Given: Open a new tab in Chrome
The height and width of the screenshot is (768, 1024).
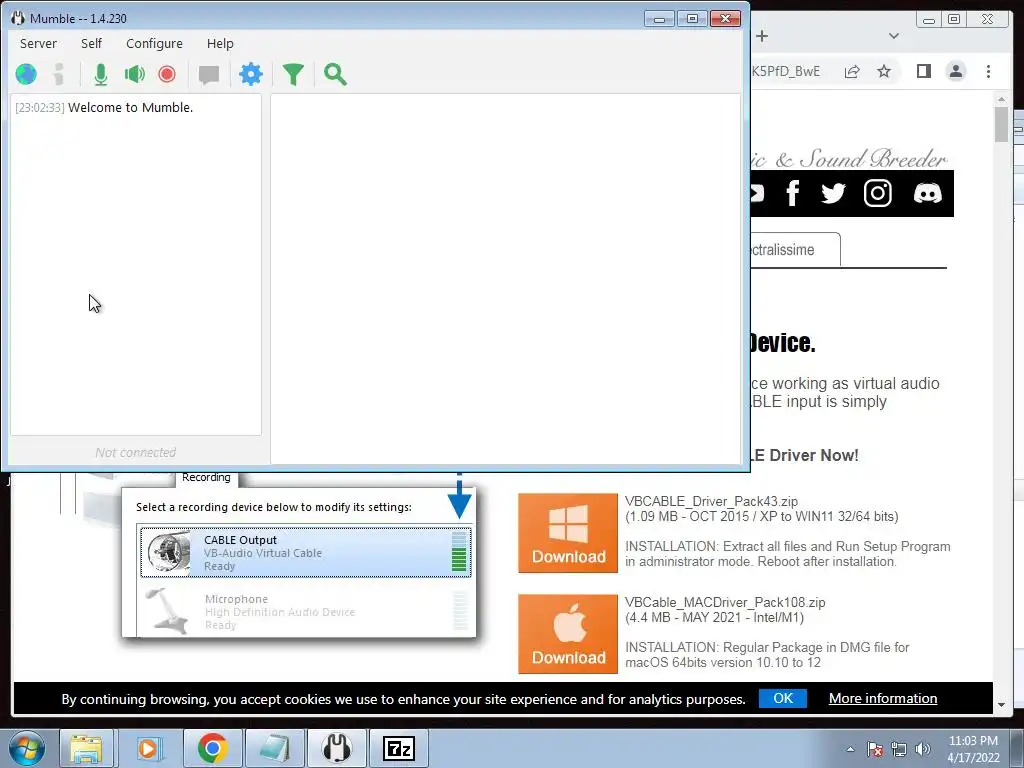Looking at the screenshot, I should coord(762,37).
